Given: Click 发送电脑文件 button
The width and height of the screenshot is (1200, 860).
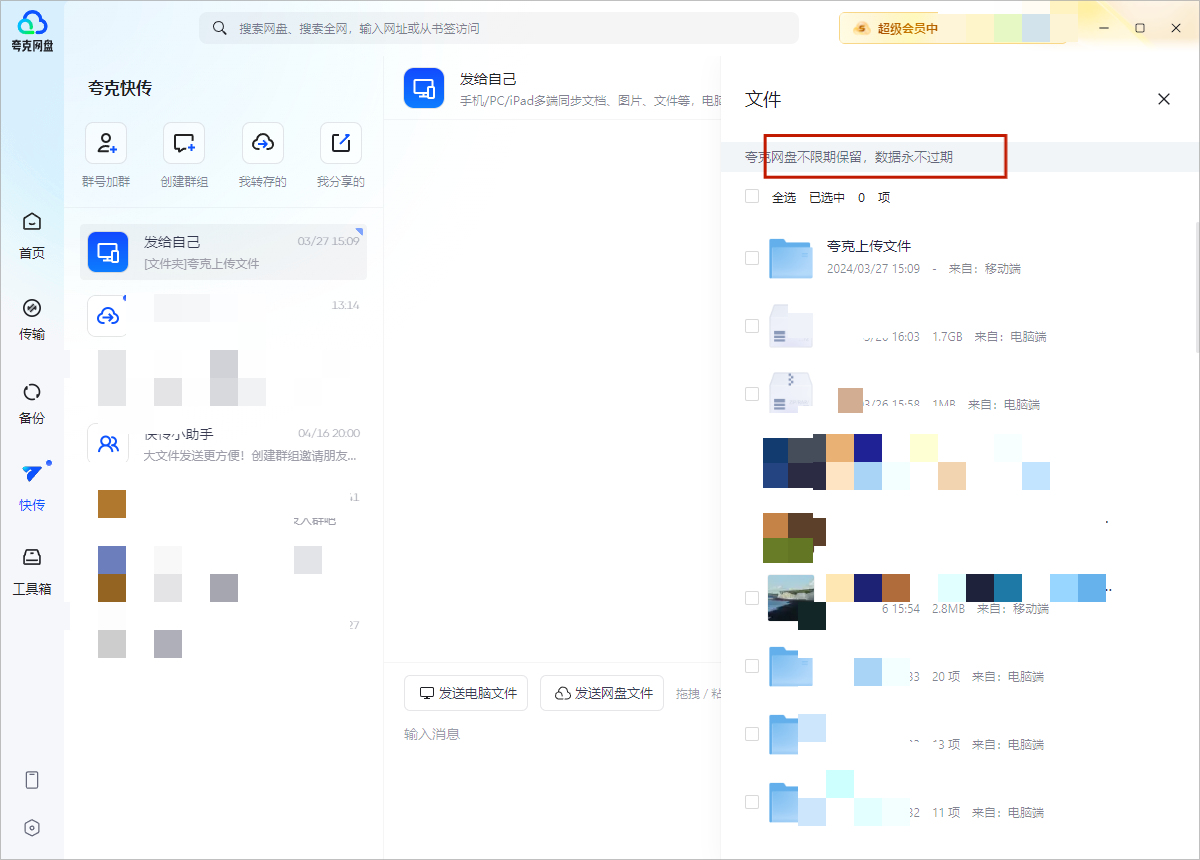Looking at the screenshot, I should 468,693.
